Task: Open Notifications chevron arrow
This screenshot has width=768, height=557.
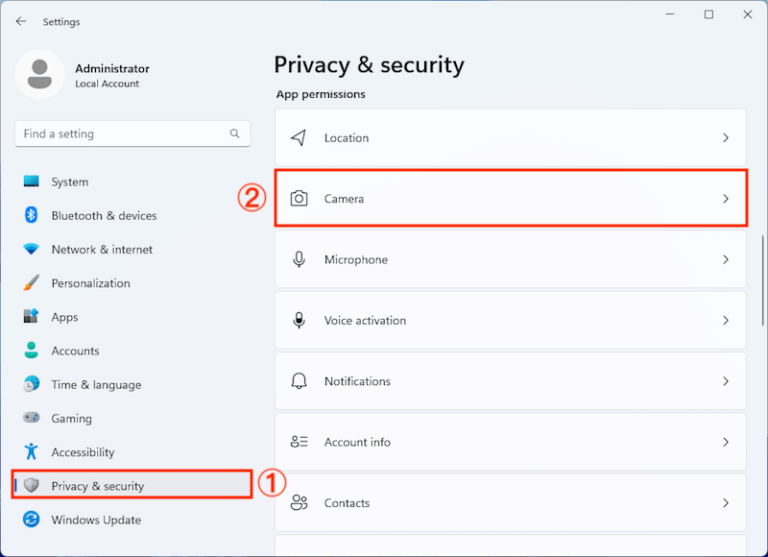Action: (726, 382)
